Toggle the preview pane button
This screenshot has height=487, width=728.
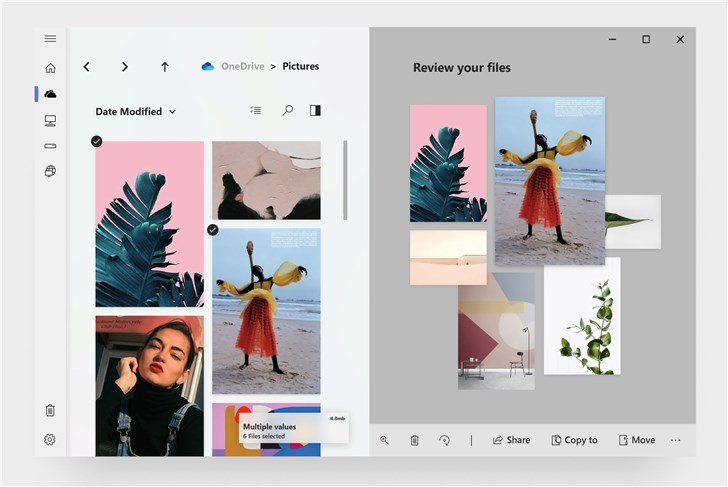pos(315,111)
